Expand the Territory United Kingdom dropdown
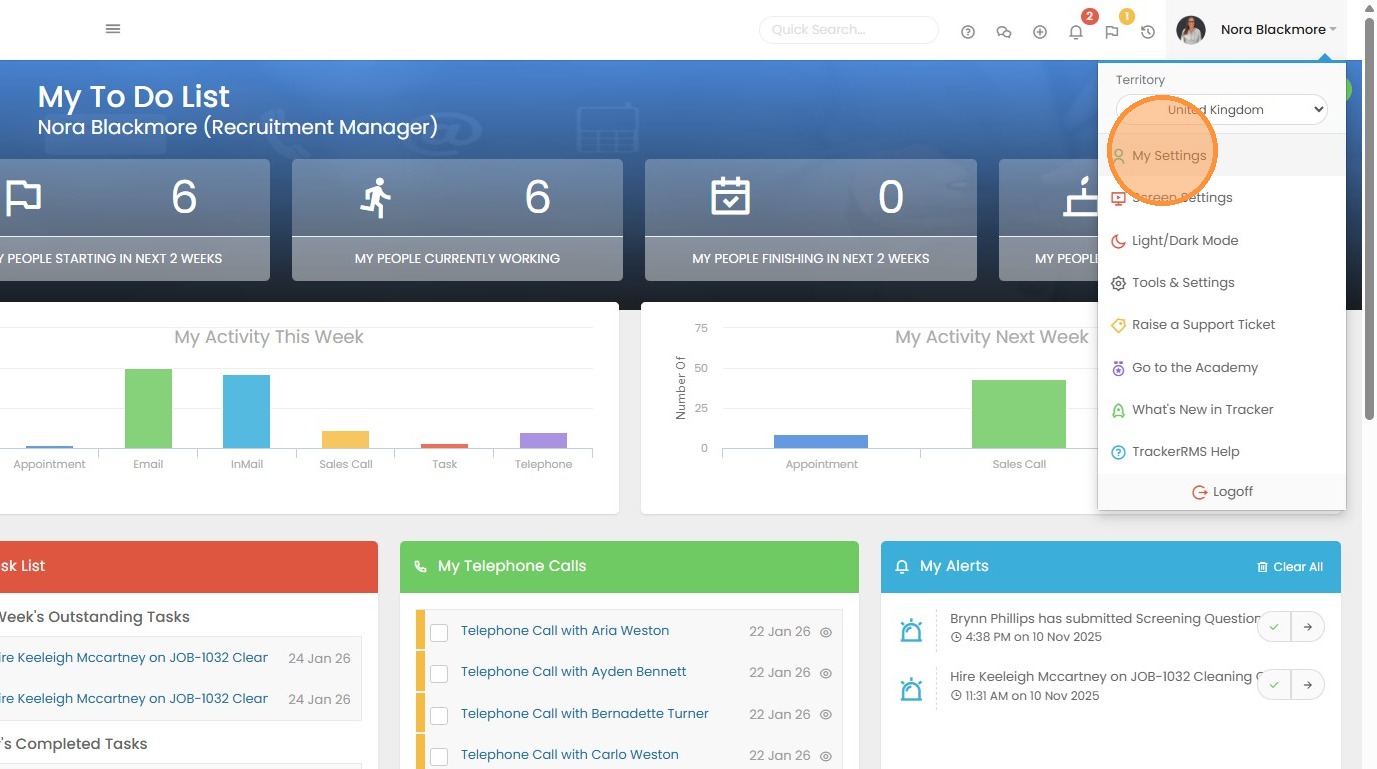Image resolution: width=1377 pixels, height=769 pixels. (x=1222, y=110)
